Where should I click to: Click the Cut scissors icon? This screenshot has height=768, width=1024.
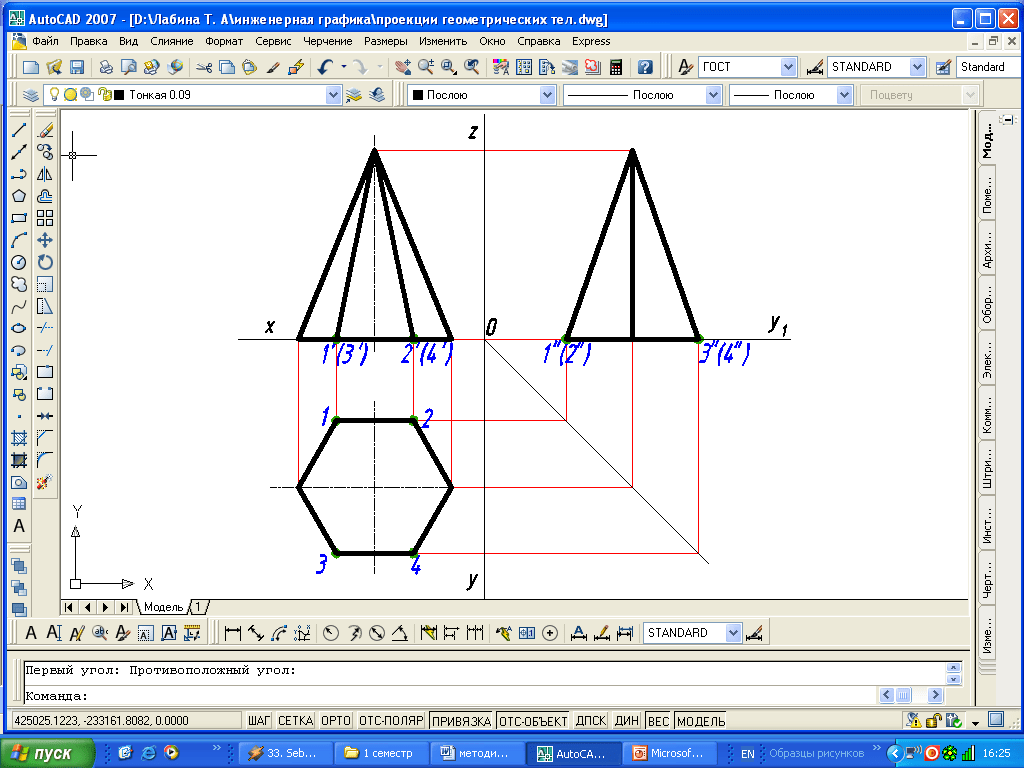tap(204, 67)
